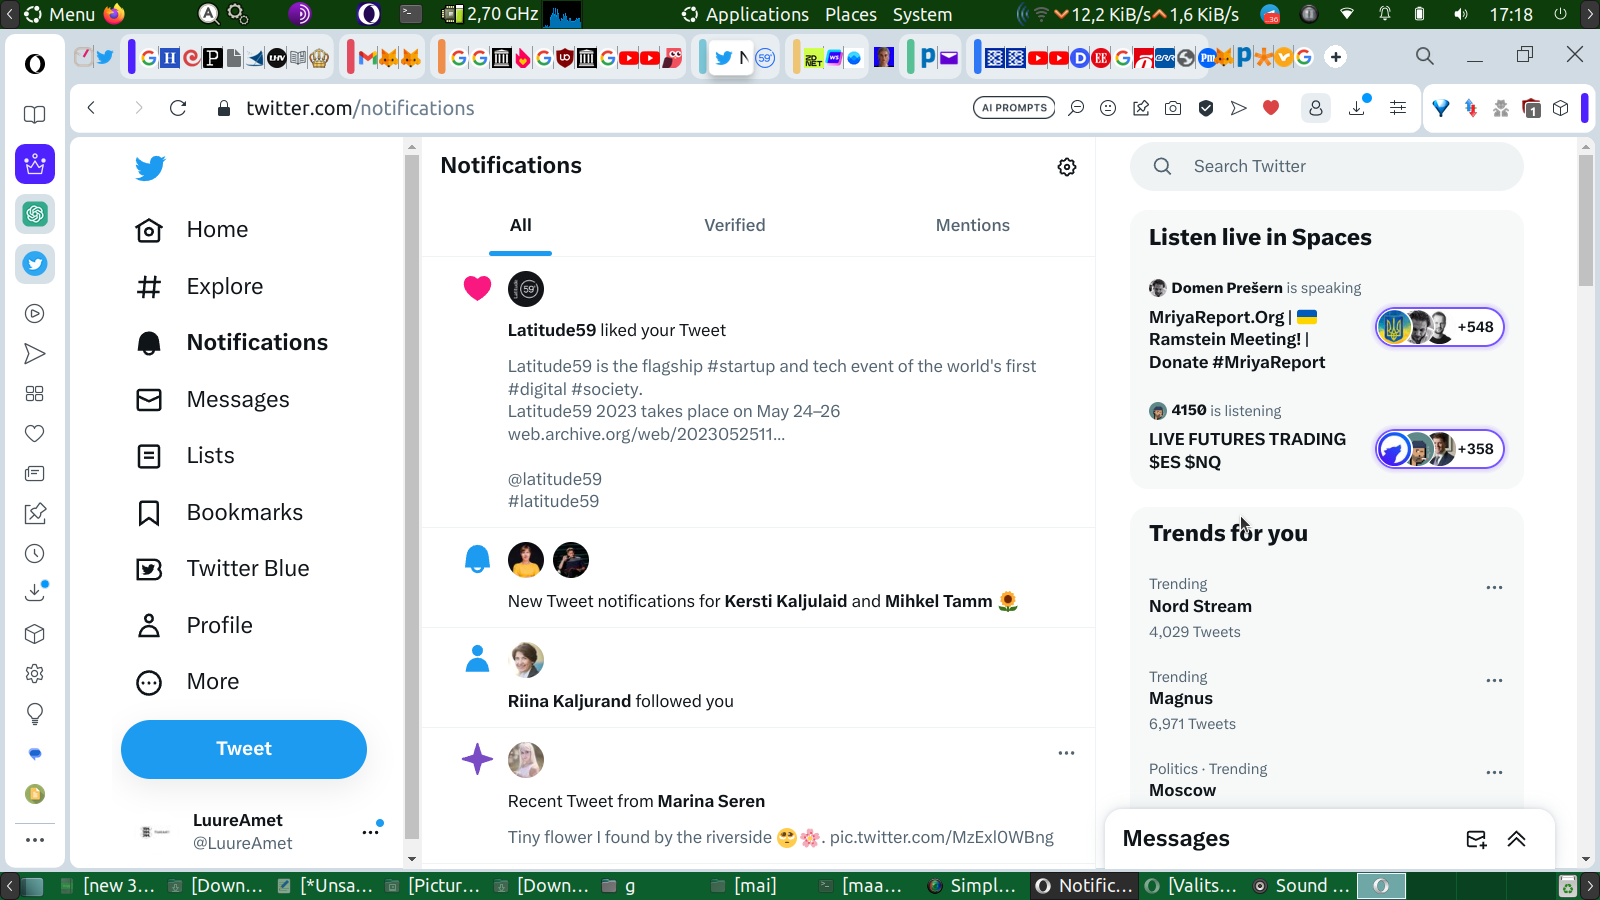This screenshot has height=900, width=1600.
Task: Open the Explore page
Action: point(200,287)
